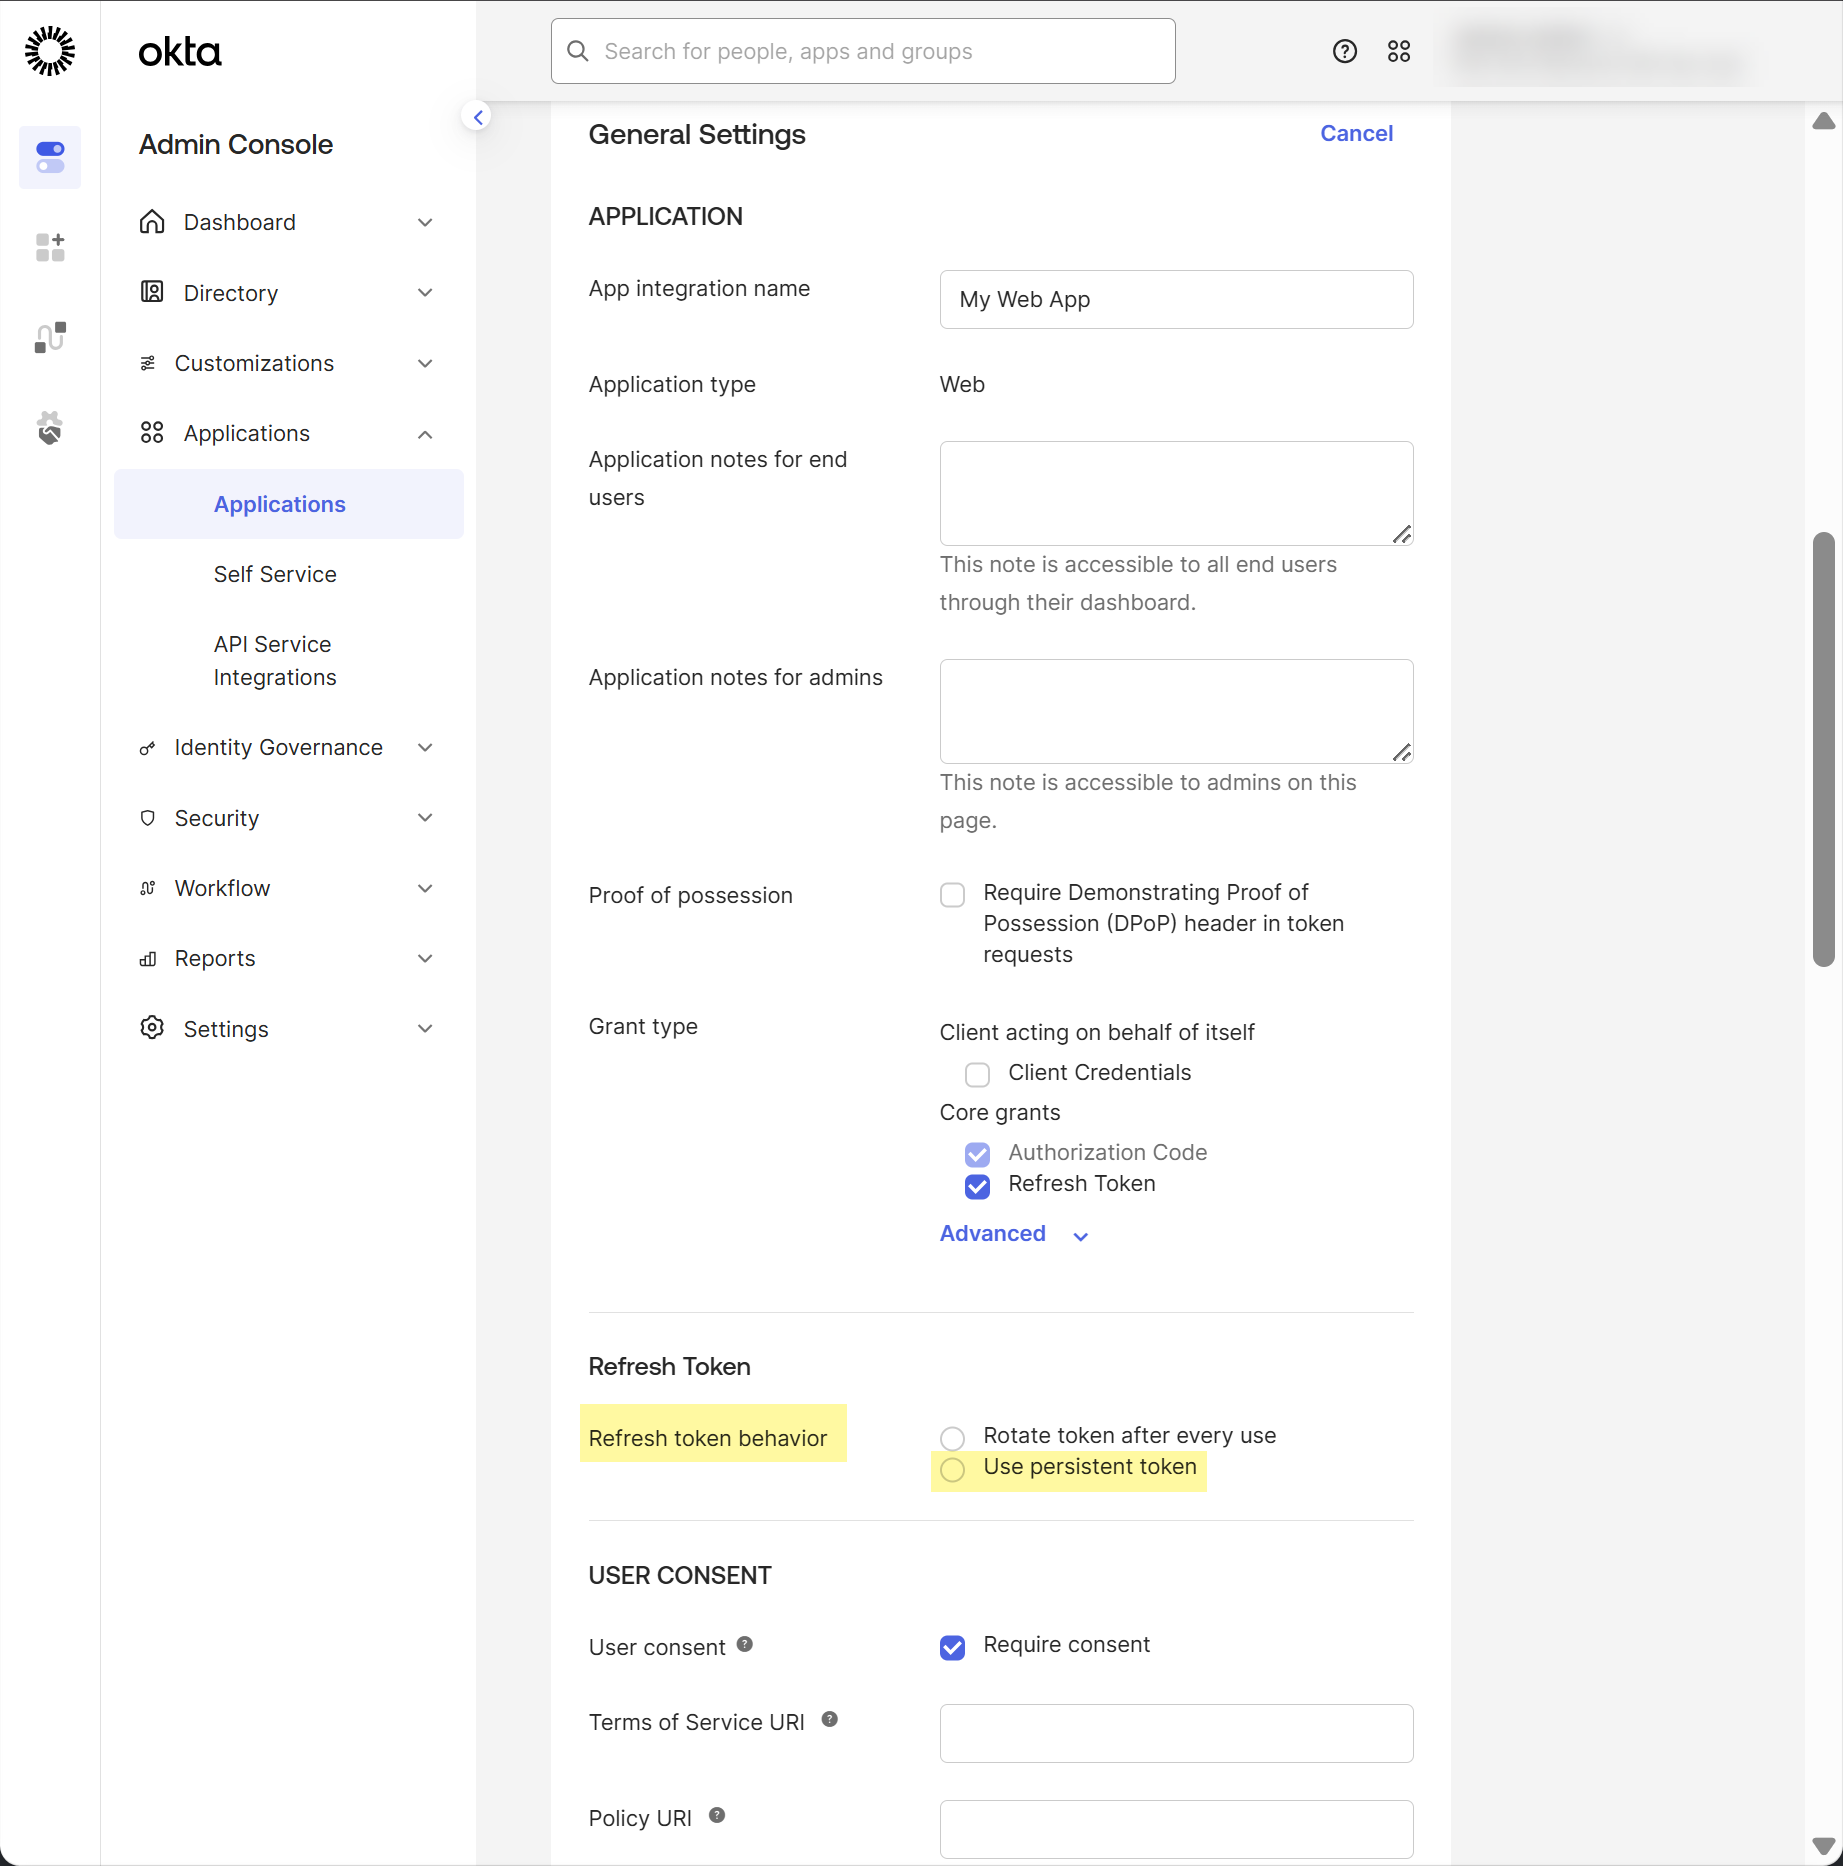Click the Okta sunburst logo icon
The width and height of the screenshot is (1843, 1866).
coord(50,51)
